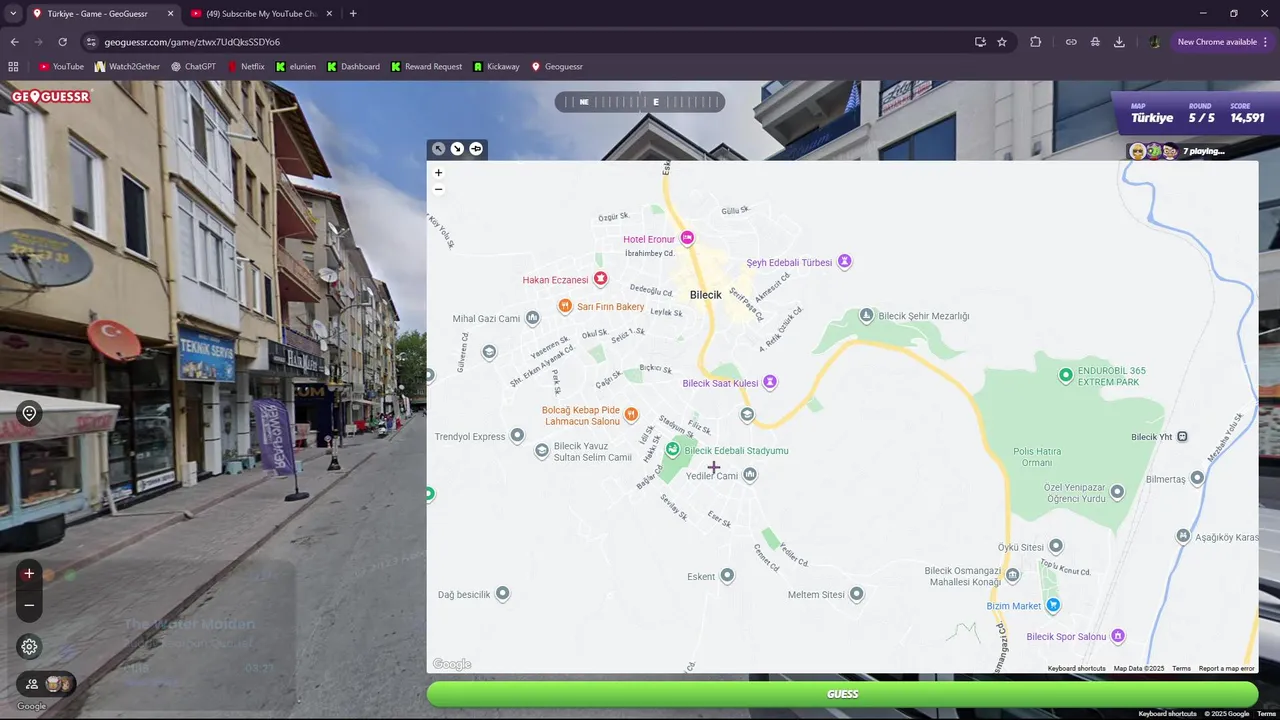Select Yediler Cami marker

[x=750, y=475]
